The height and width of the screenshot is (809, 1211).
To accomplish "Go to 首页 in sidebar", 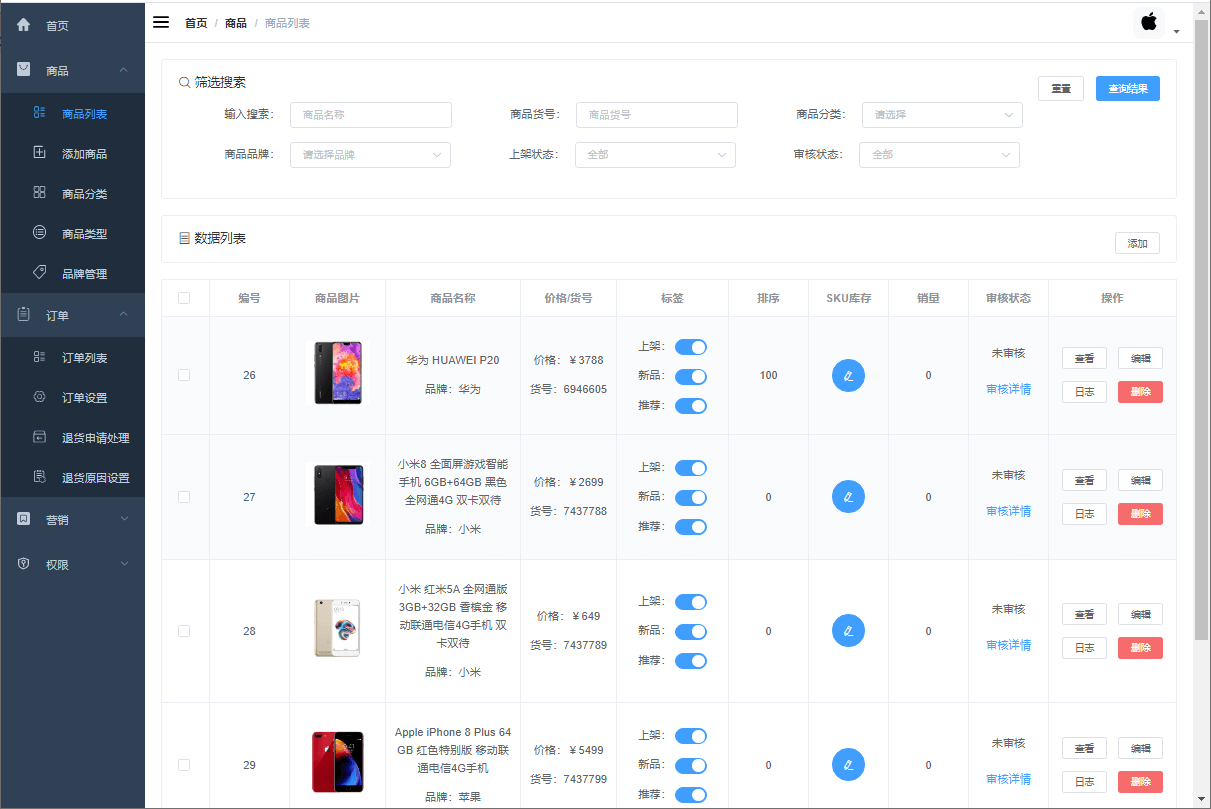I will tap(72, 25).
